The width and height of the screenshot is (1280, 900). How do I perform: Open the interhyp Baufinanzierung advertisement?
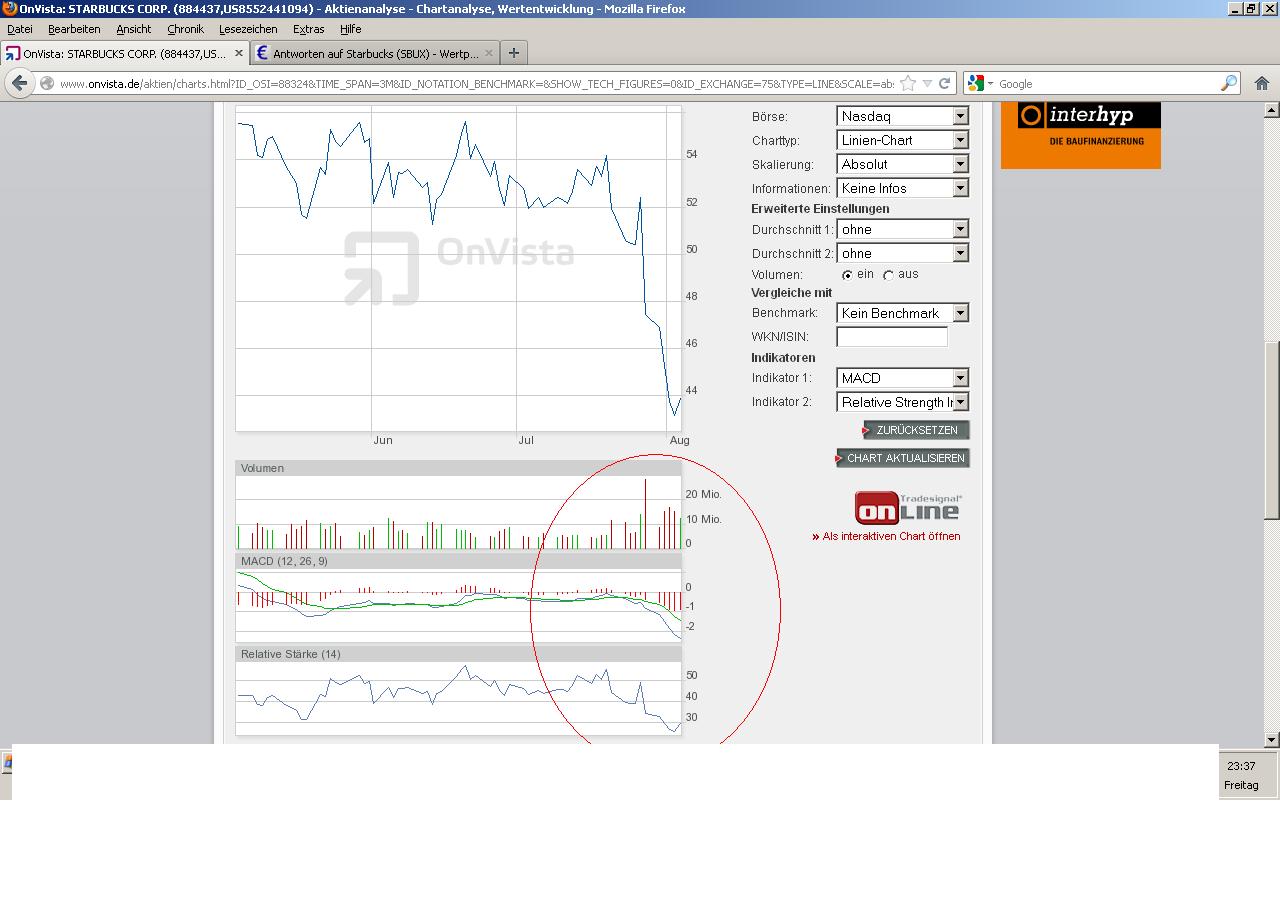[1081, 135]
